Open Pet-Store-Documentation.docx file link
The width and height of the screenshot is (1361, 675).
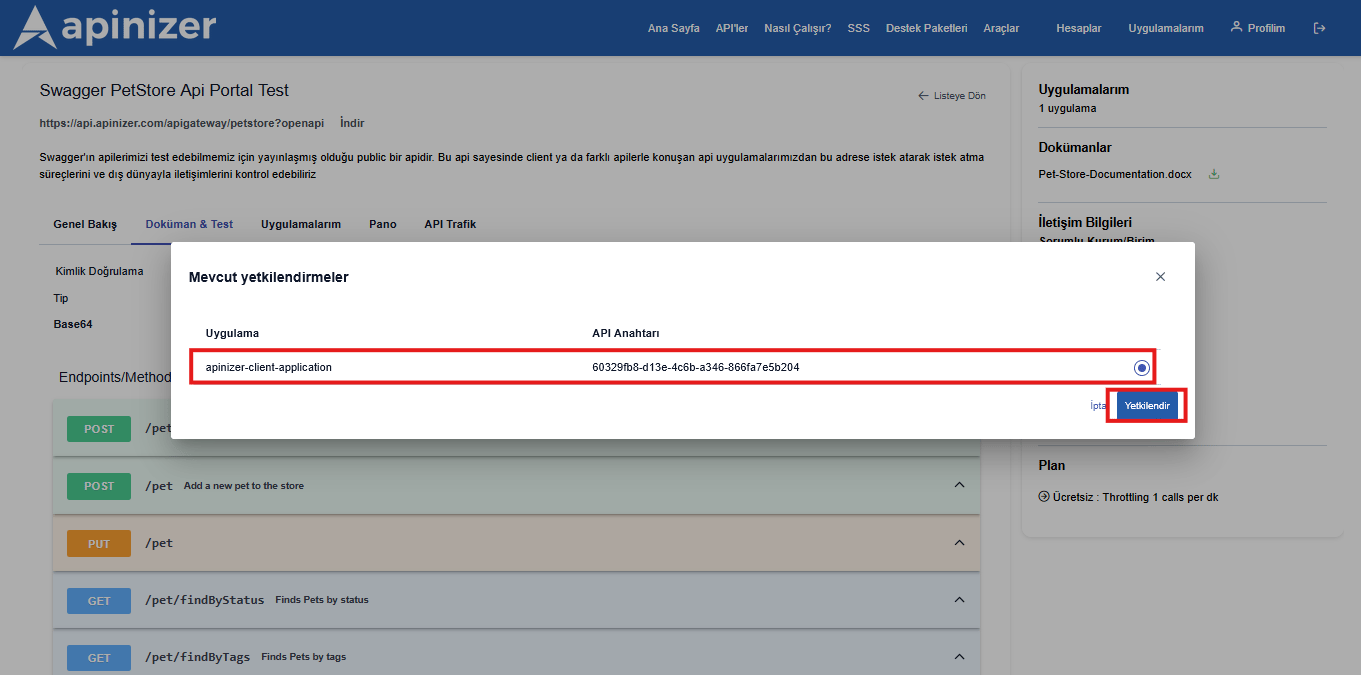(x=1115, y=174)
